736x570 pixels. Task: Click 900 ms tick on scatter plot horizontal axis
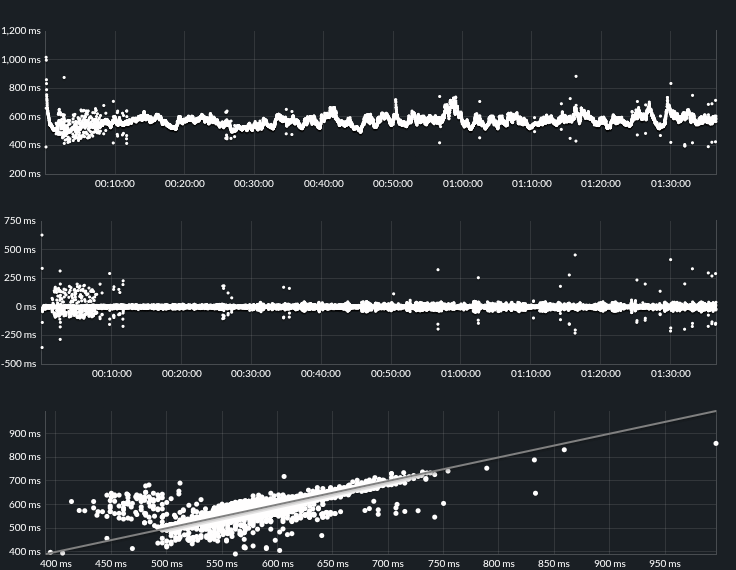tap(609, 563)
